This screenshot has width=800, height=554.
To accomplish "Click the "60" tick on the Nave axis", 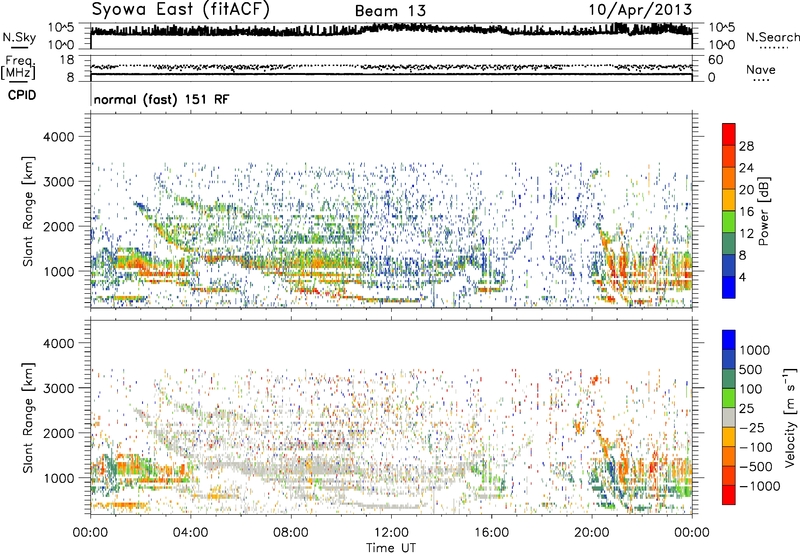I will [x=715, y=60].
